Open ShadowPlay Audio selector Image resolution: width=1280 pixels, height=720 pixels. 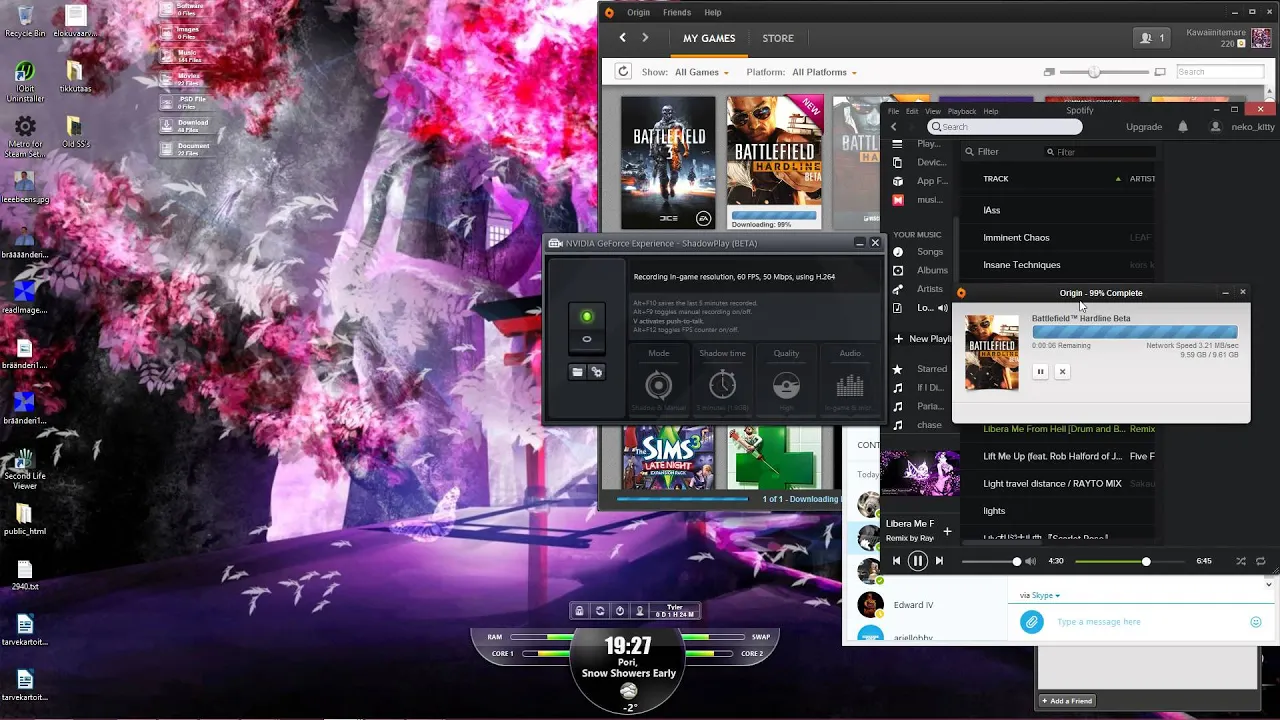coord(850,381)
